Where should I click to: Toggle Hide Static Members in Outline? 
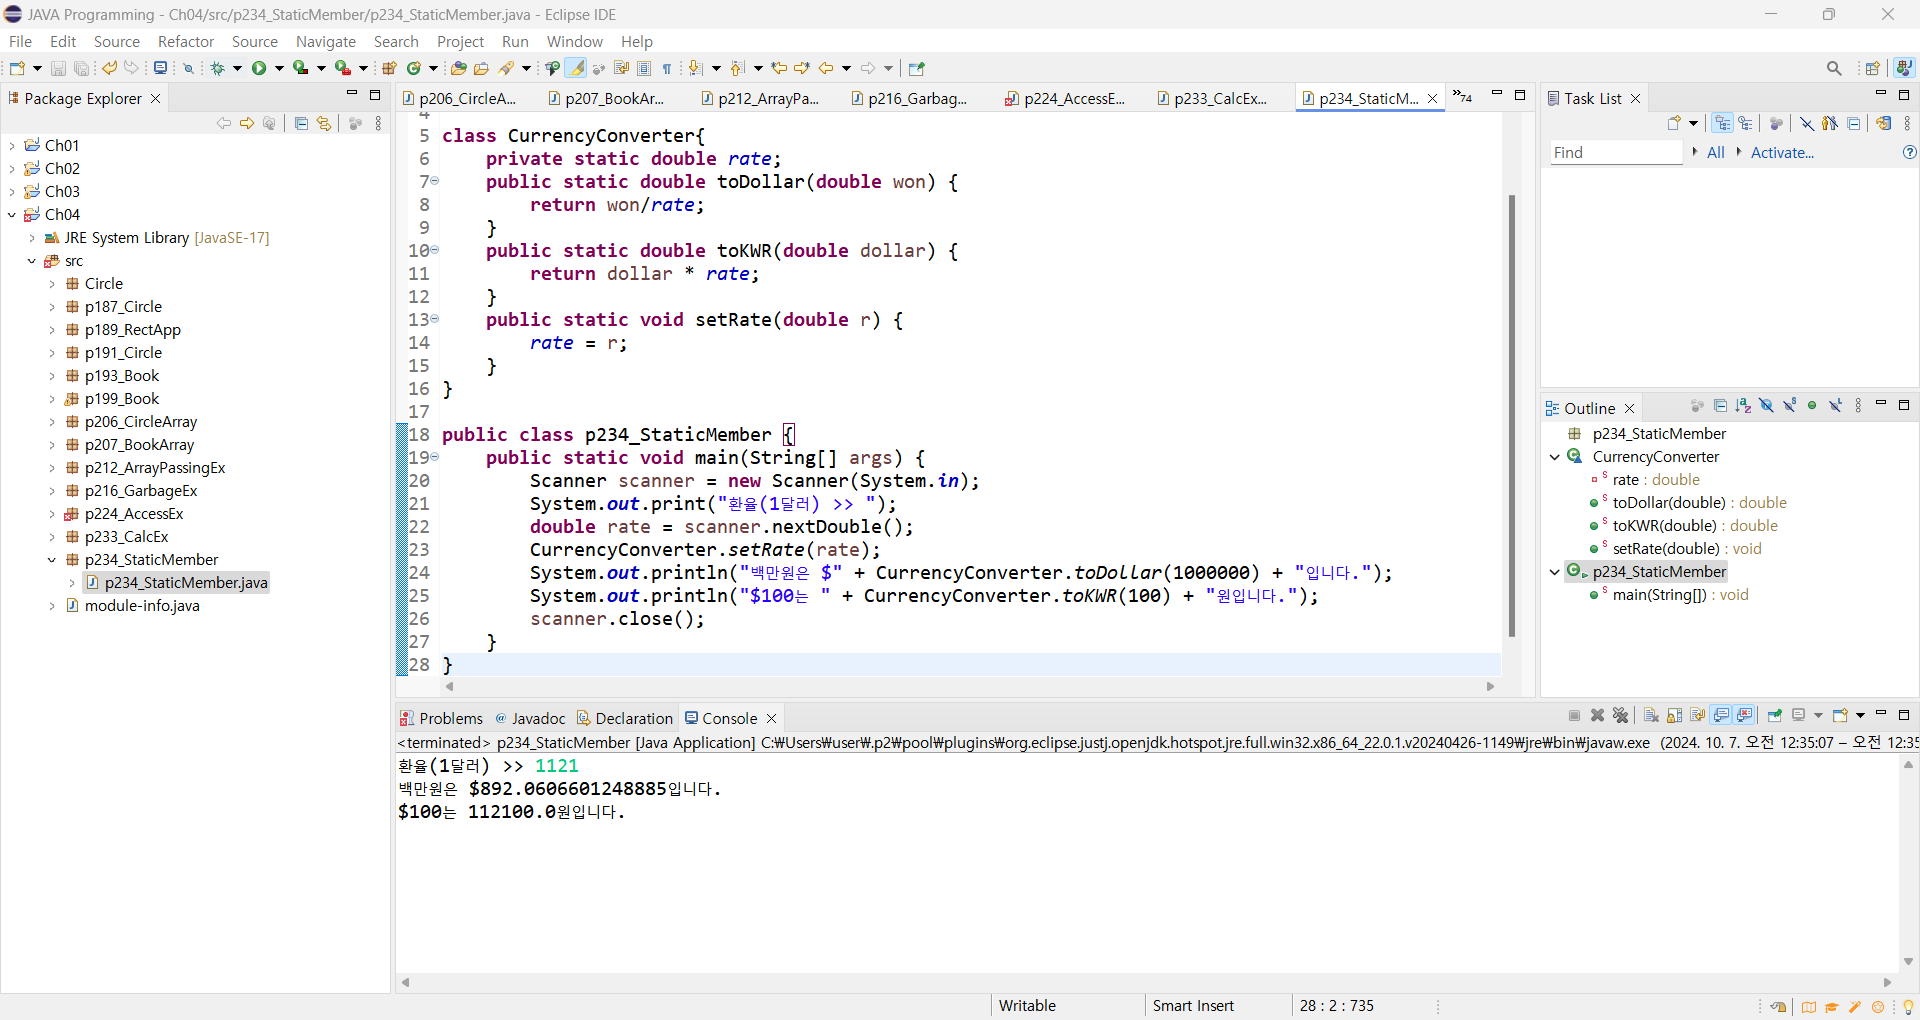tap(1789, 406)
